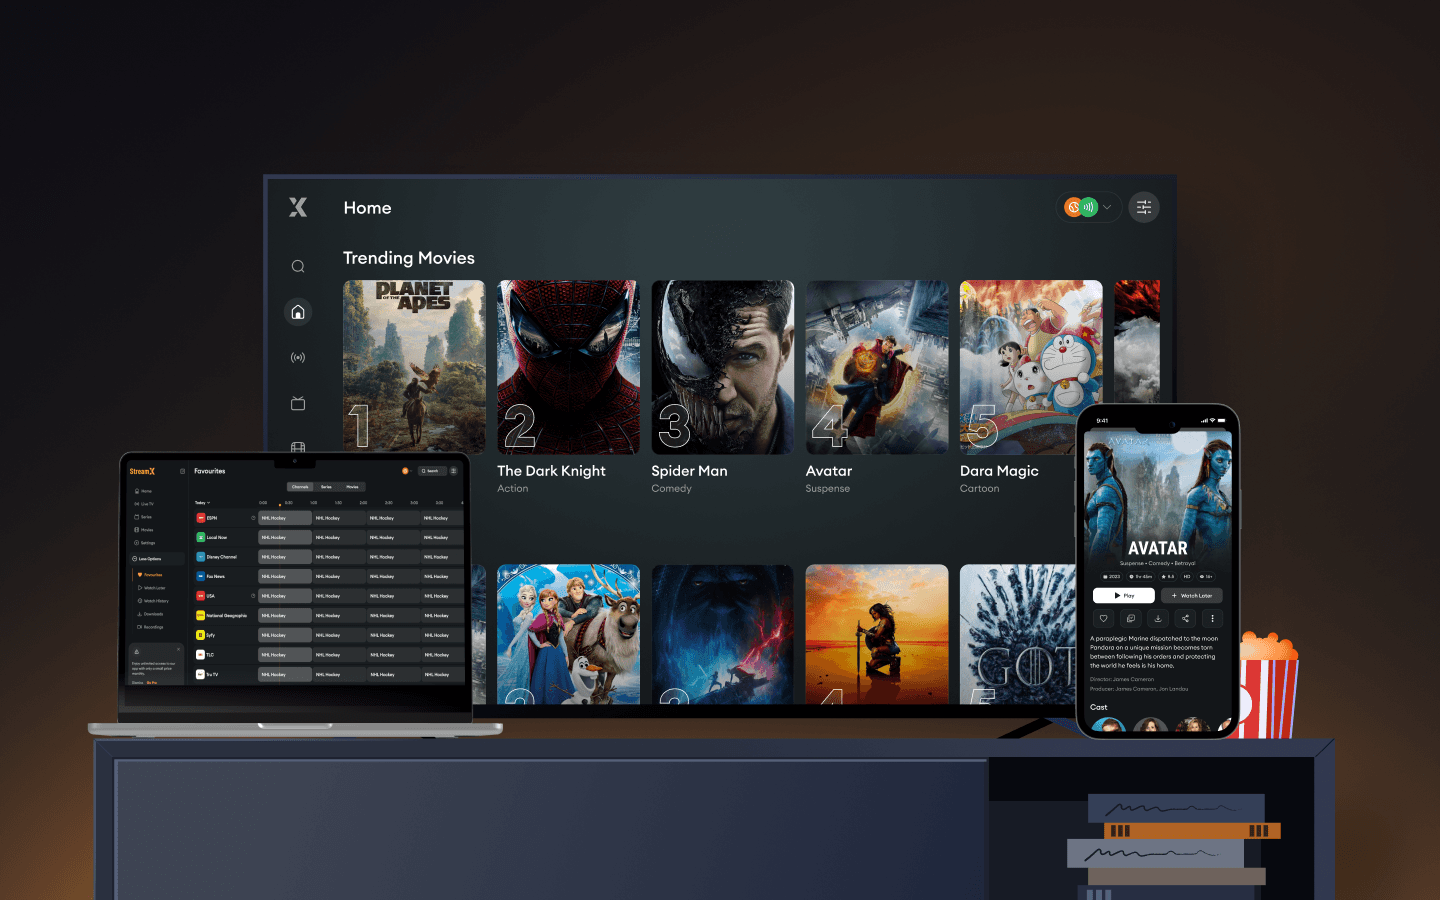Select the TLC channel row
1440x900 pixels.
(x=226, y=655)
